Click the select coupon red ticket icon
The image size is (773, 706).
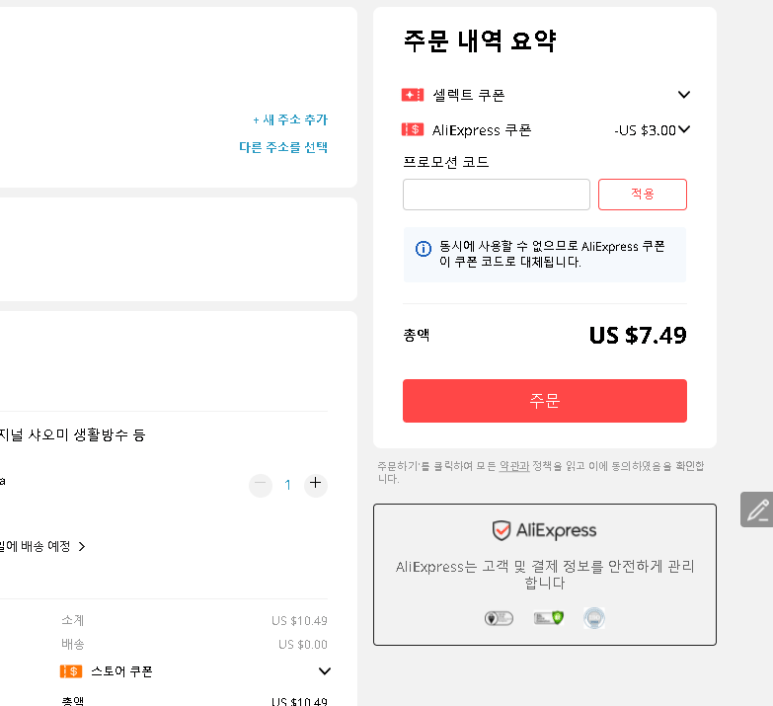412,95
